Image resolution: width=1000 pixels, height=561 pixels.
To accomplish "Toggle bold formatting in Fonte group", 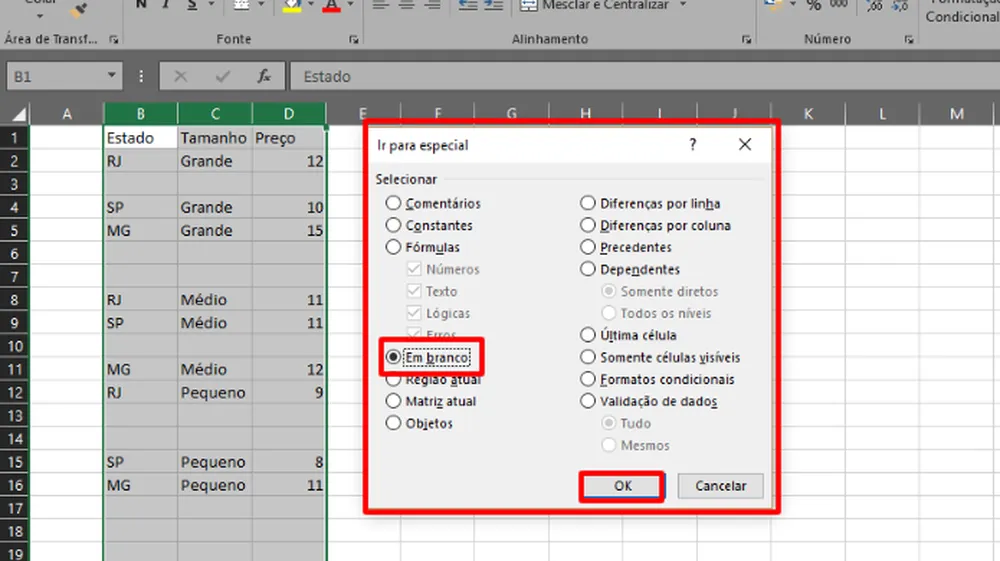I will coord(141,5).
